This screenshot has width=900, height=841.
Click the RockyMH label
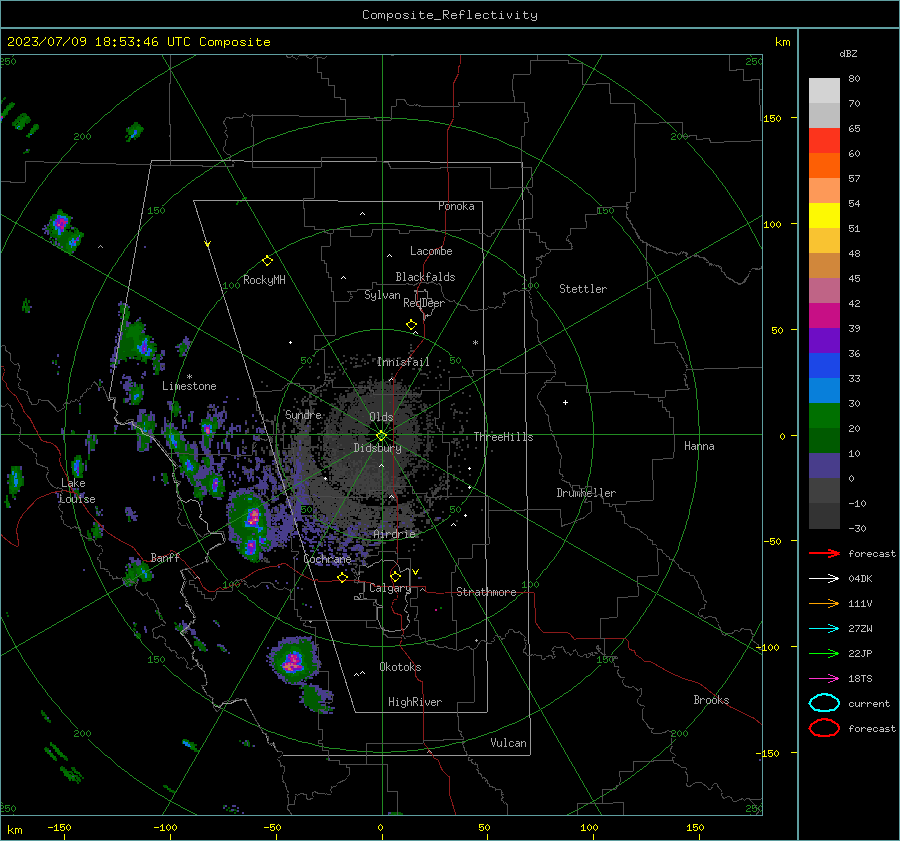click(264, 280)
